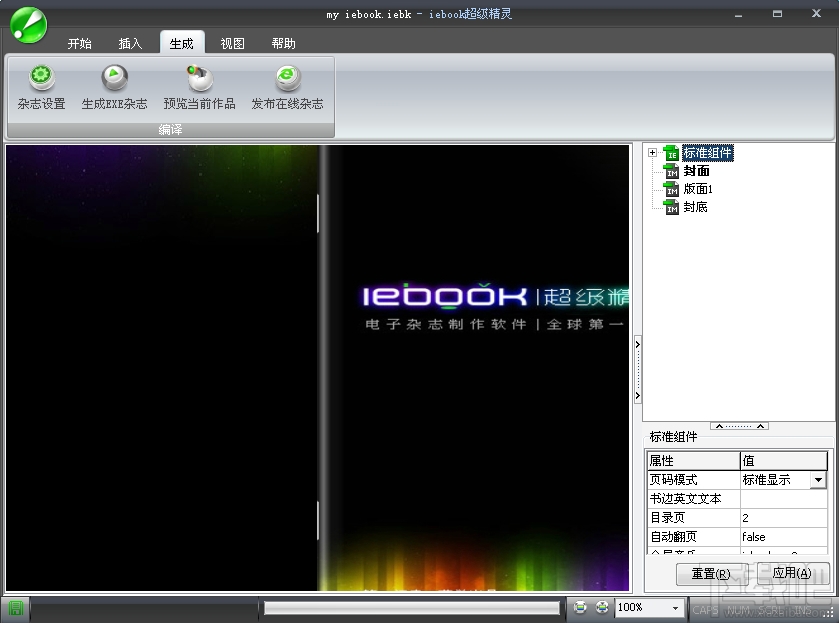Click the splitter arrows above 标准组件 properties

click(x=739, y=426)
